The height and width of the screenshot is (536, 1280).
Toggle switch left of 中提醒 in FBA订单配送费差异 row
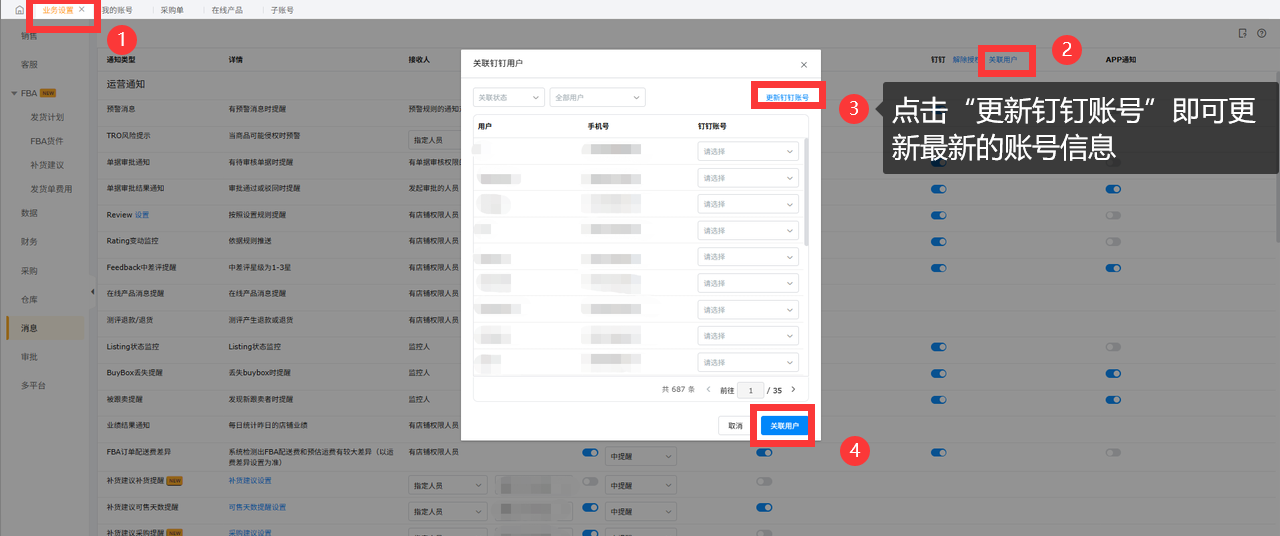(x=590, y=452)
